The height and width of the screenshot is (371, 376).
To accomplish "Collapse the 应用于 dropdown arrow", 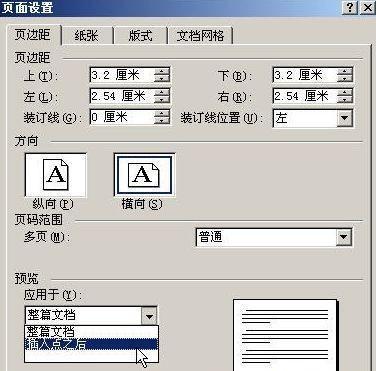I will point(149,316).
